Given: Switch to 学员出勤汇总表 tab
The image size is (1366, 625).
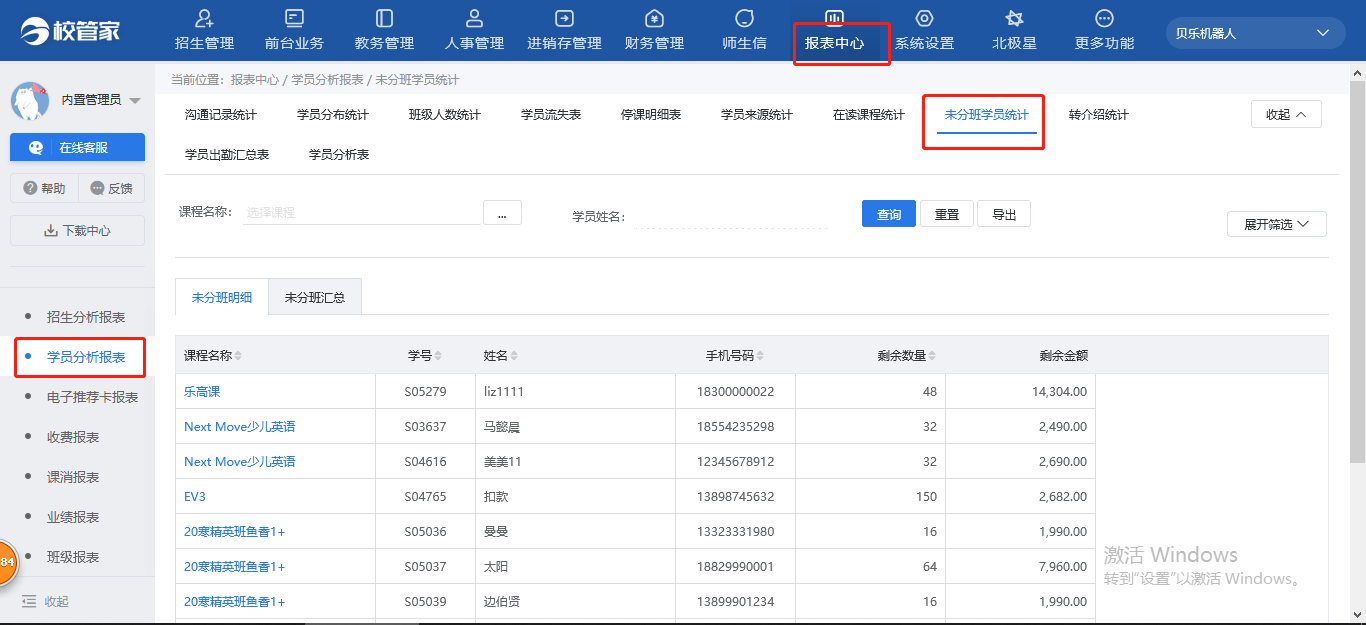Looking at the screenshot, I should tap(227, 155).
